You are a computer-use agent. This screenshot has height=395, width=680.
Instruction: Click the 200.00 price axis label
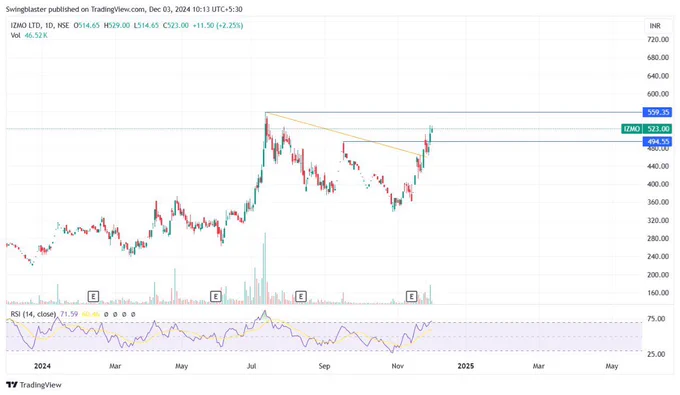tap(658, 274)
